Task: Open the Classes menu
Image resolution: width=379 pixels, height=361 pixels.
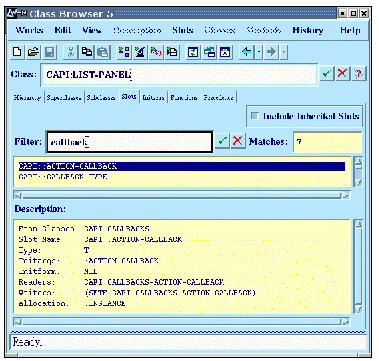Action: pos(220,30)
